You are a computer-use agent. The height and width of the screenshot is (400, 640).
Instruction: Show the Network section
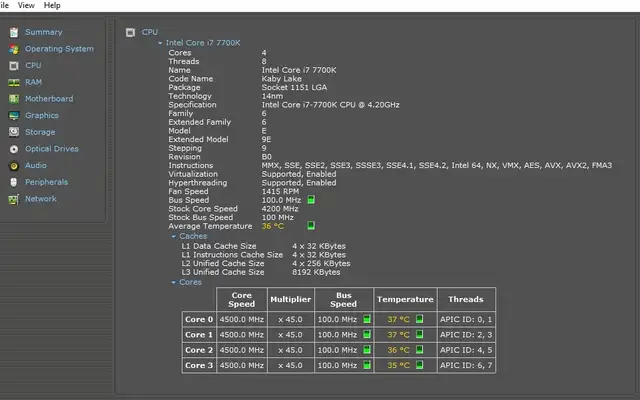tap(41, 199)
